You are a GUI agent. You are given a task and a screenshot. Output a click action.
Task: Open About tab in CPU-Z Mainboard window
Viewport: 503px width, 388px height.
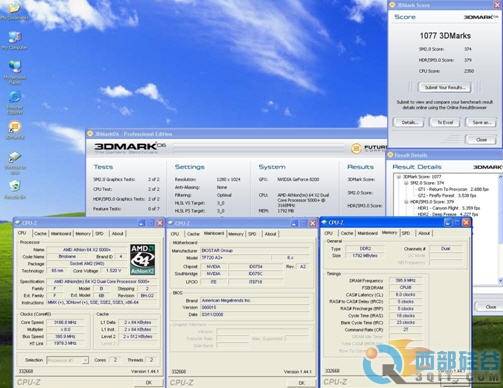coord(270,234)
